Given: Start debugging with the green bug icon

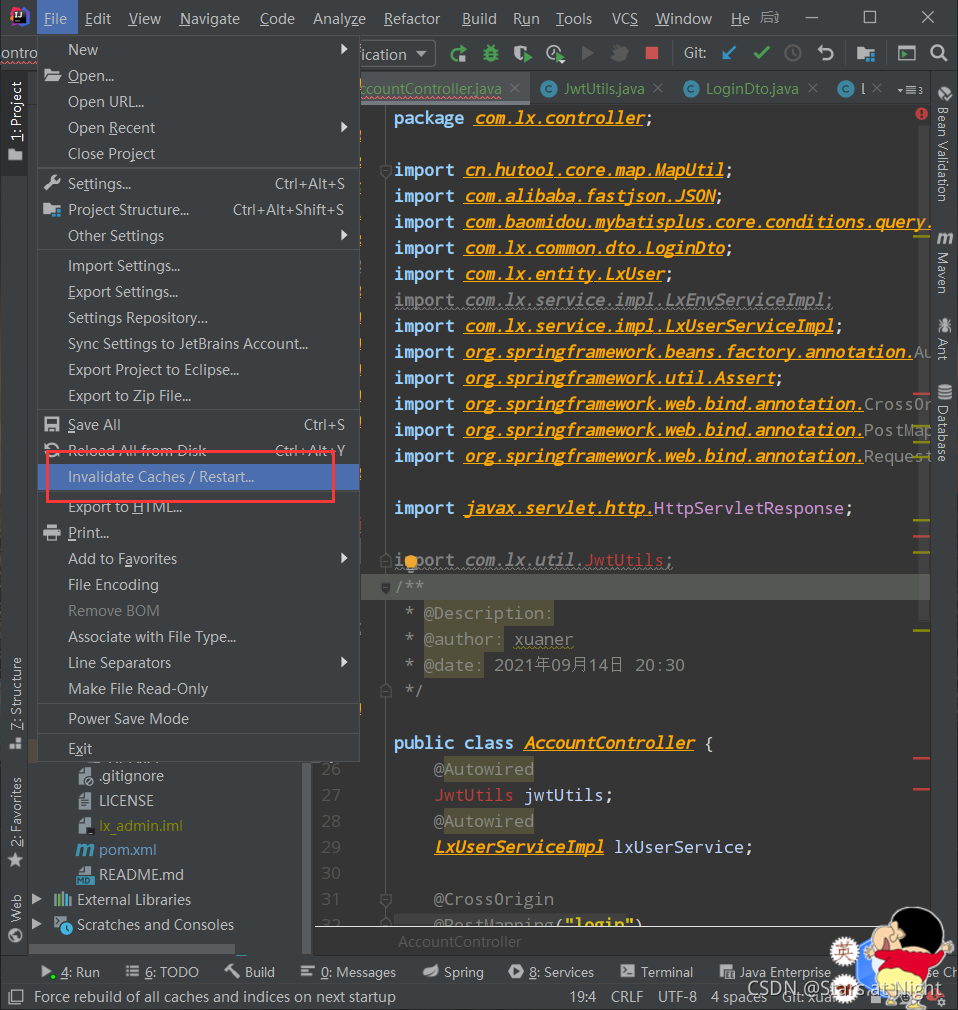Looking at the screenshot, I should pyautogui.click(x=491, y=53).
